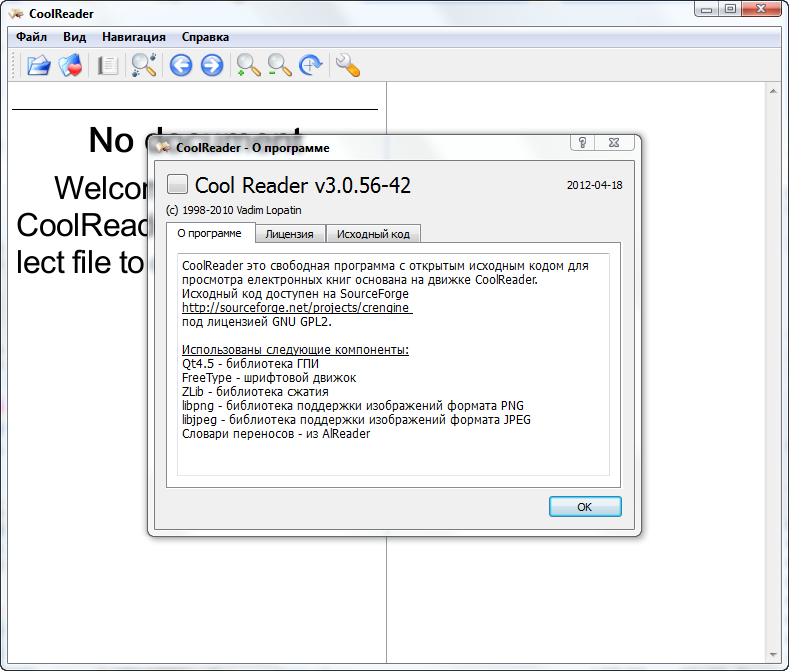Screen dimensions: 789x671
Task: Click the CoolReader icon in About dialog title
Action: pos(163,147)
